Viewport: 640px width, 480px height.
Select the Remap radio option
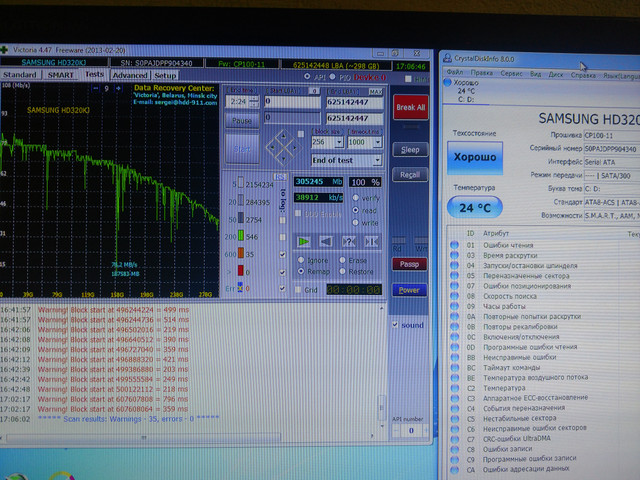(301, 271)
